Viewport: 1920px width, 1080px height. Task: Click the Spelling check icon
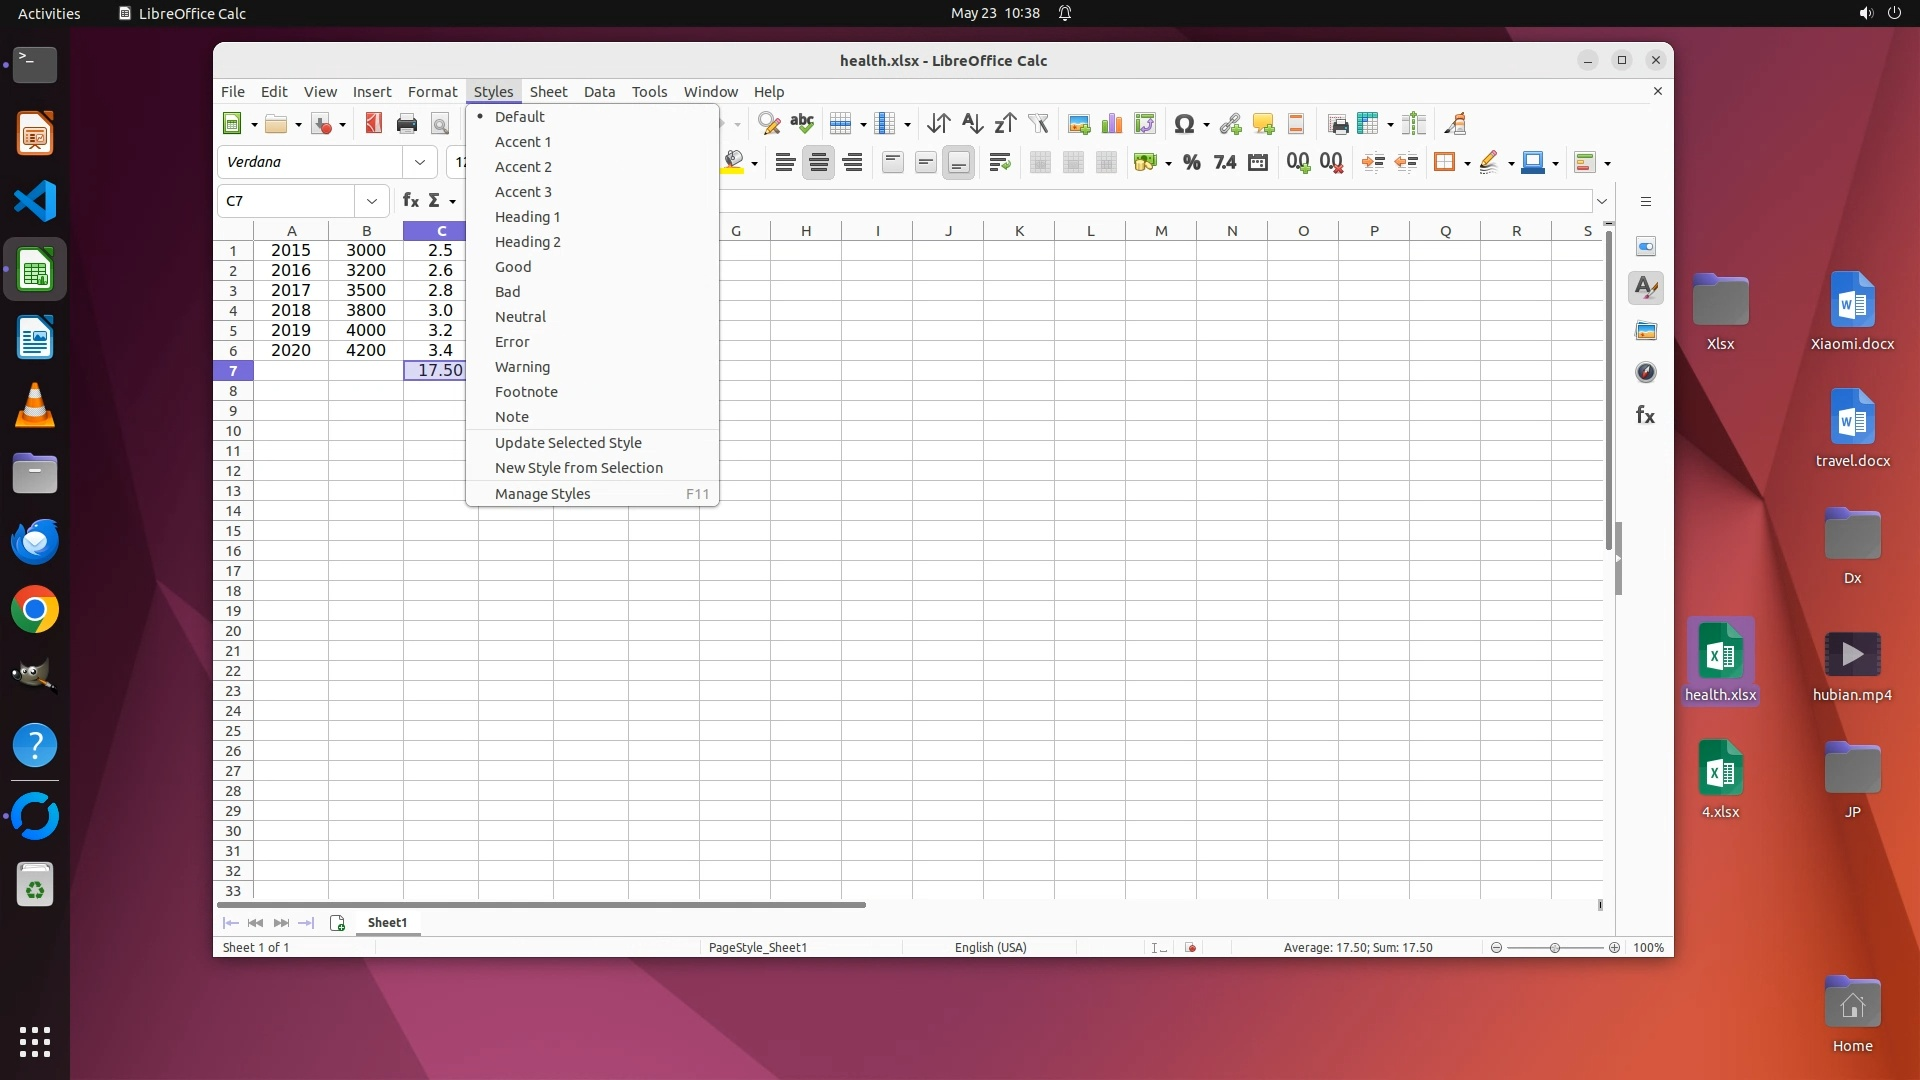point(801,124)
